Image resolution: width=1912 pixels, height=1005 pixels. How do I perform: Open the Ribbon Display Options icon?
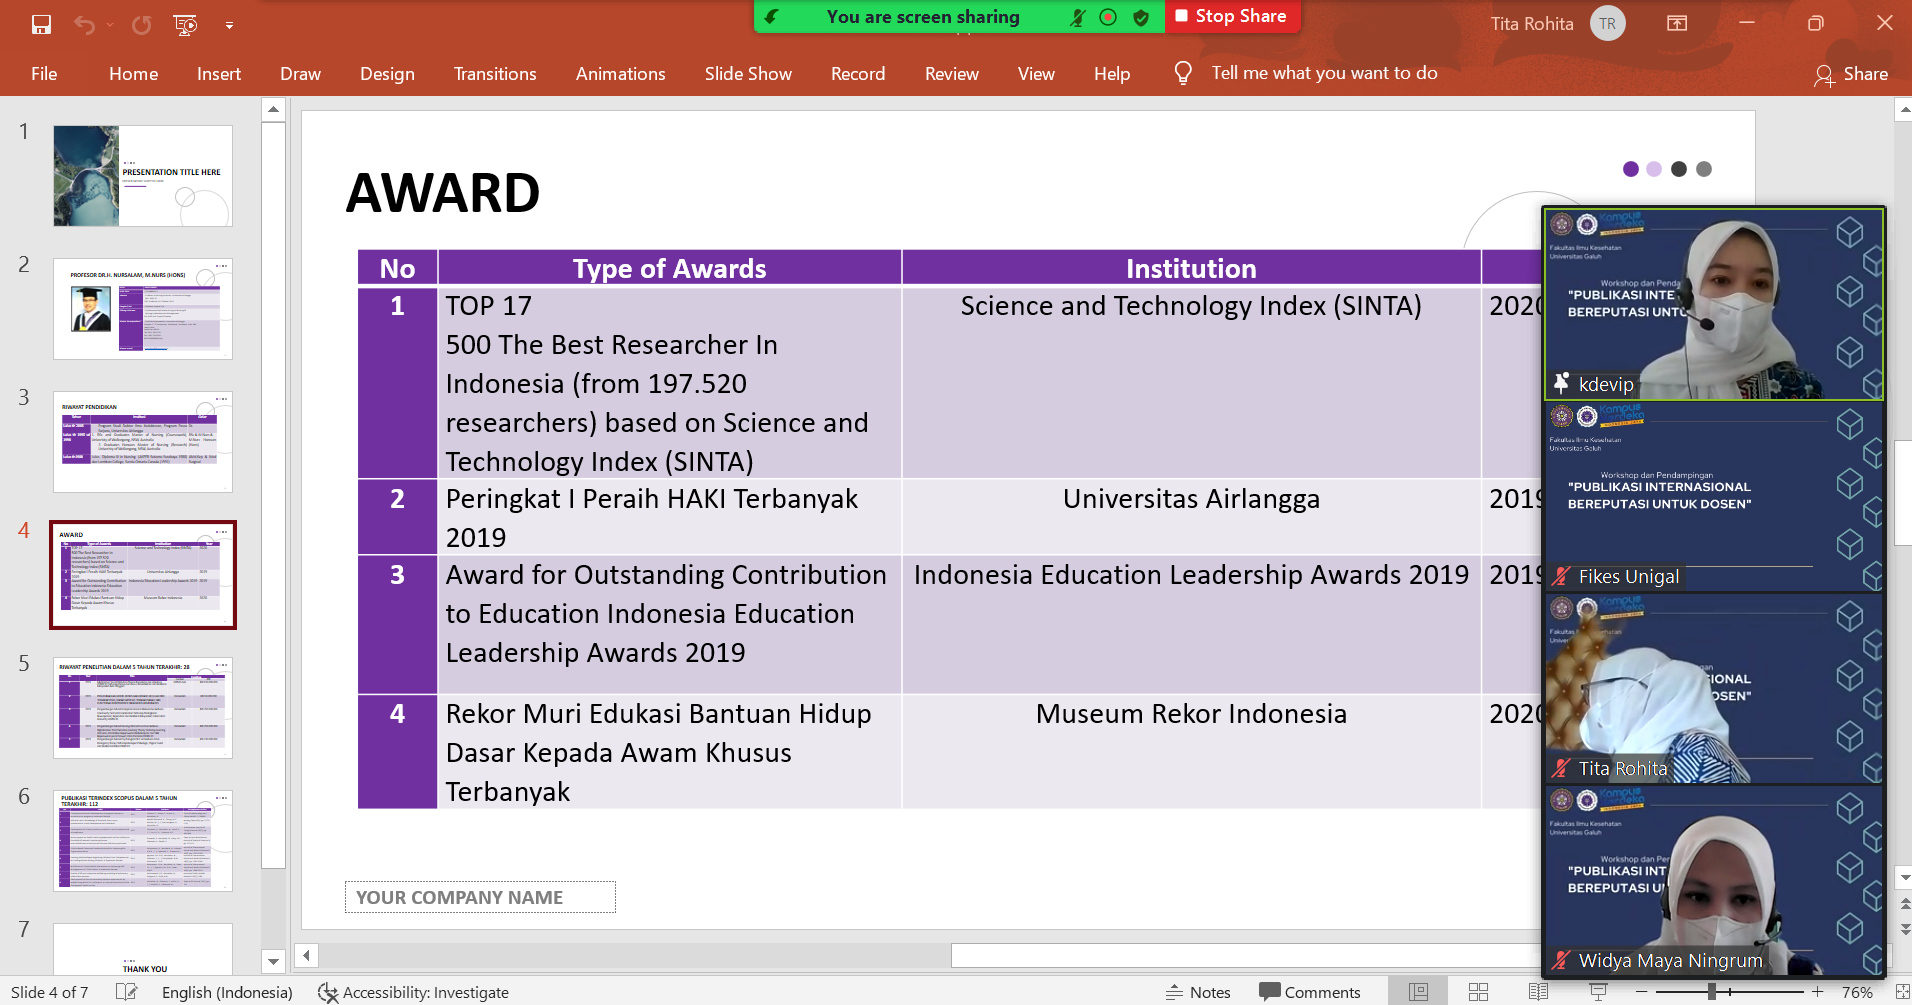pyautogui.click(x=1677, y=23)
